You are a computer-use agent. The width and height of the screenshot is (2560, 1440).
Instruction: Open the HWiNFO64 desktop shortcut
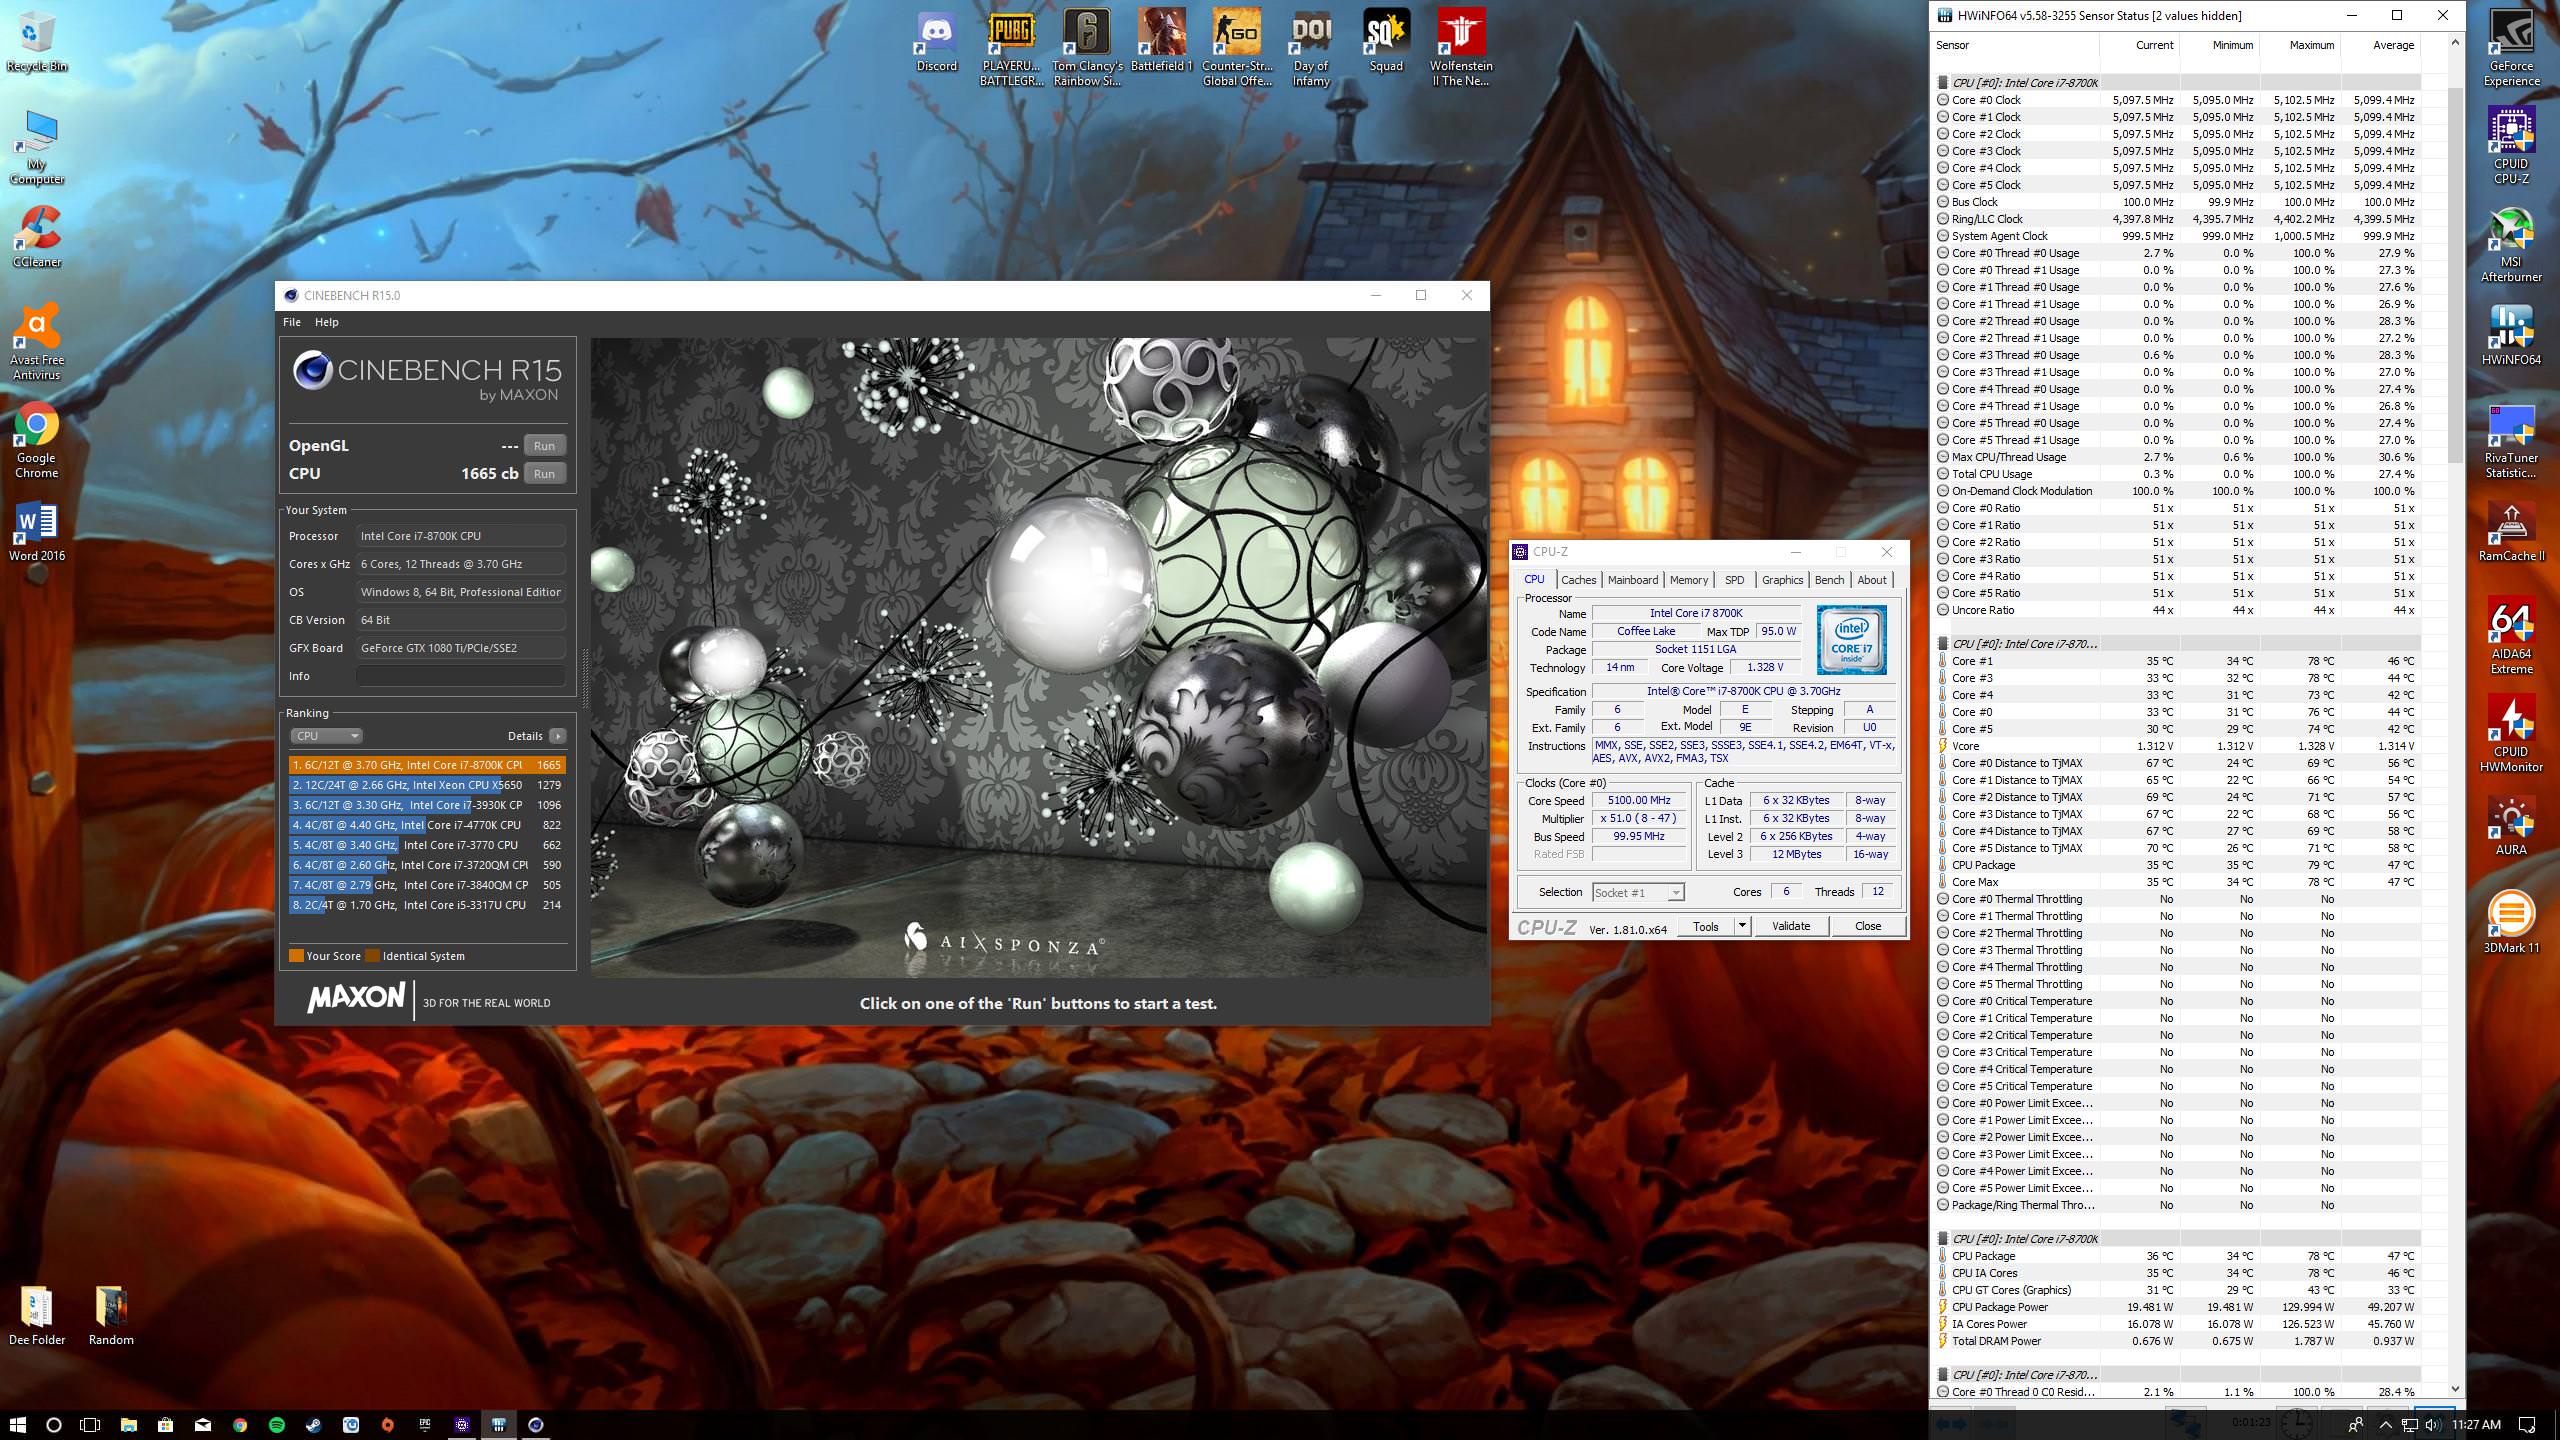click(2511, 336)
